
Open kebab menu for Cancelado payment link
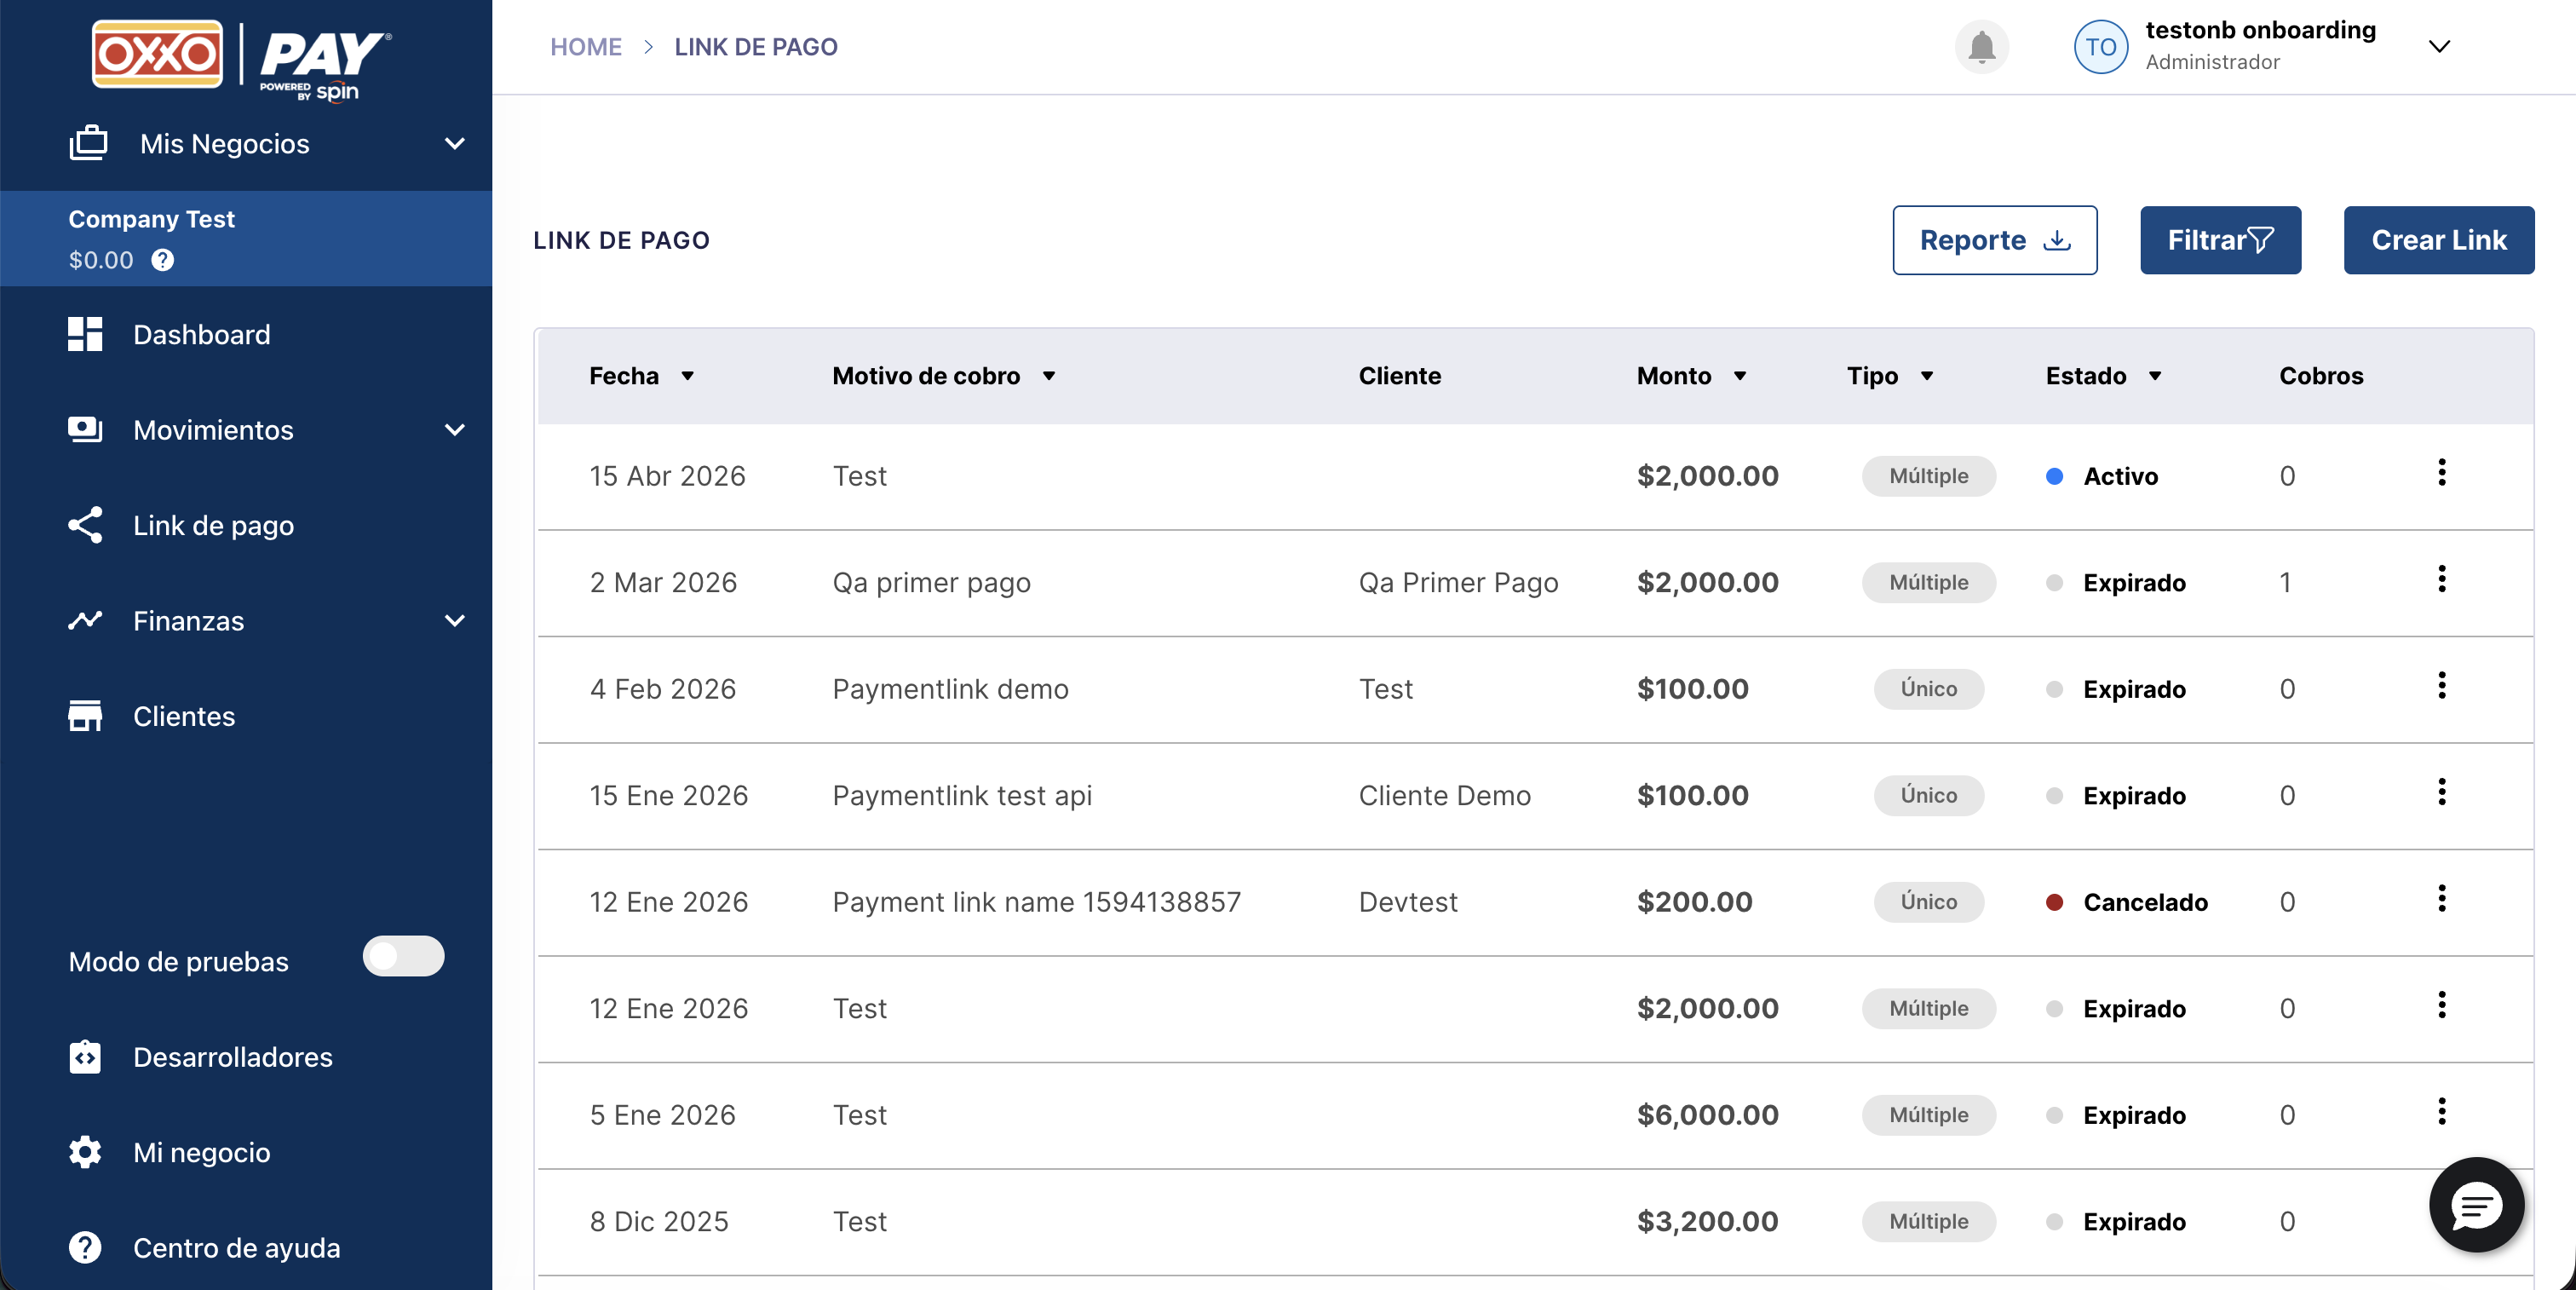coord(2441,899)
